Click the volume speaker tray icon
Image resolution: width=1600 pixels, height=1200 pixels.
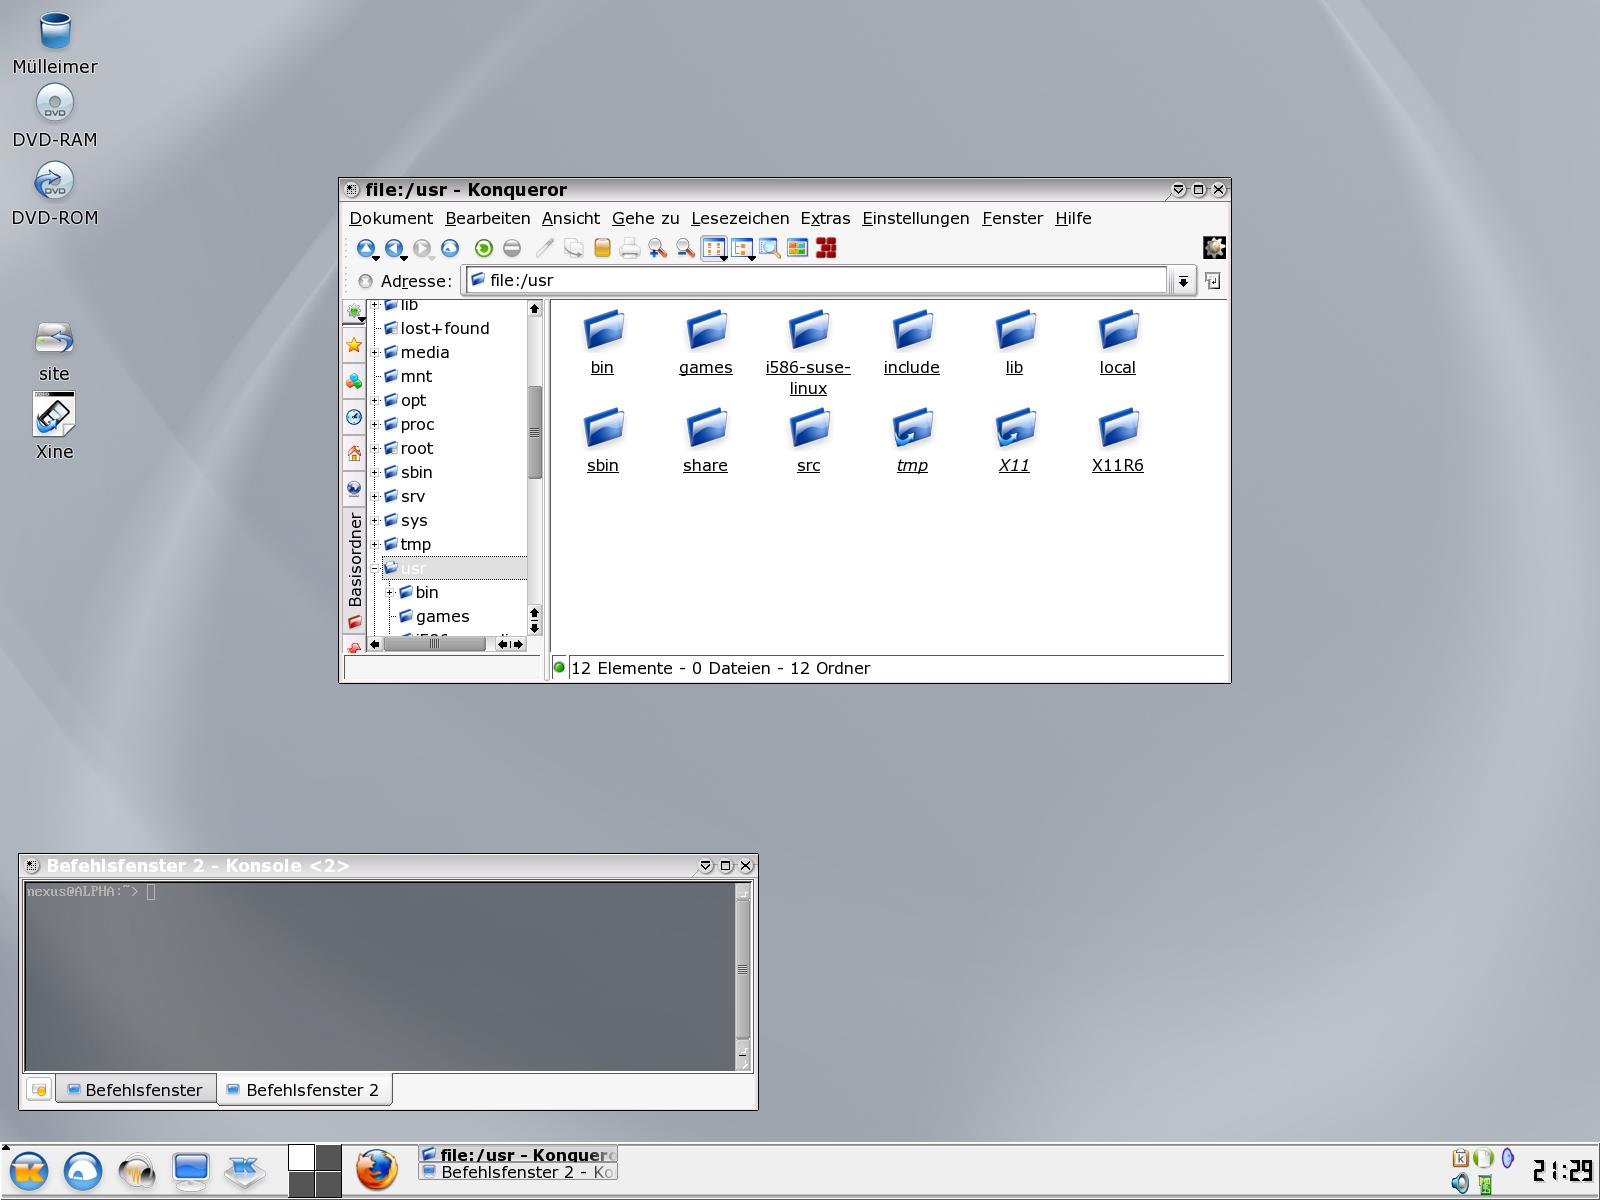click(x=1461, y=1184)
